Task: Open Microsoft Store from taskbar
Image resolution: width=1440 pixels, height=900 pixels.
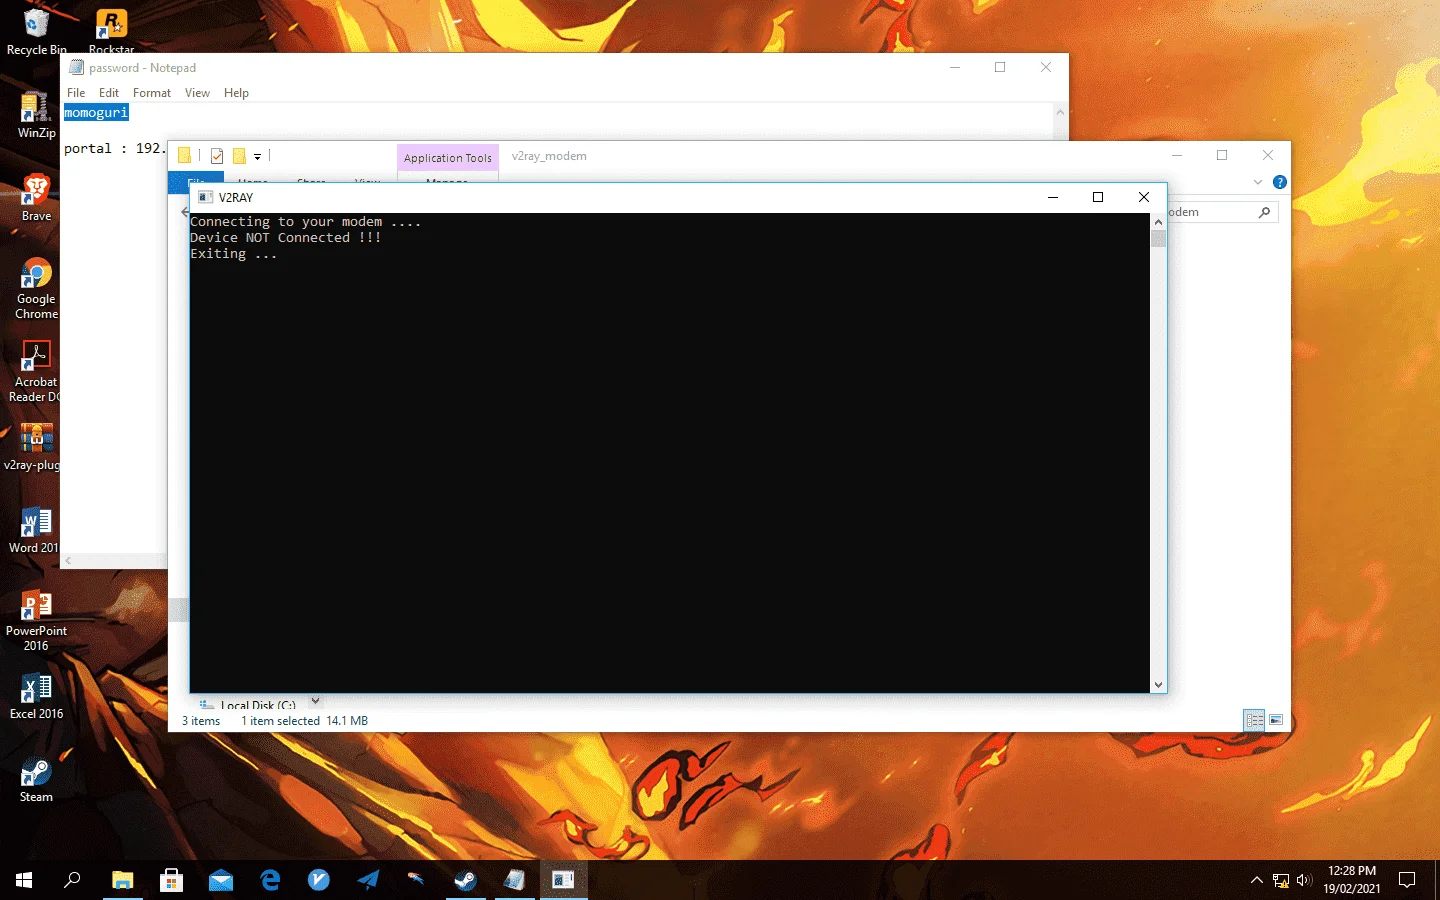Action: tap(171, 880)
